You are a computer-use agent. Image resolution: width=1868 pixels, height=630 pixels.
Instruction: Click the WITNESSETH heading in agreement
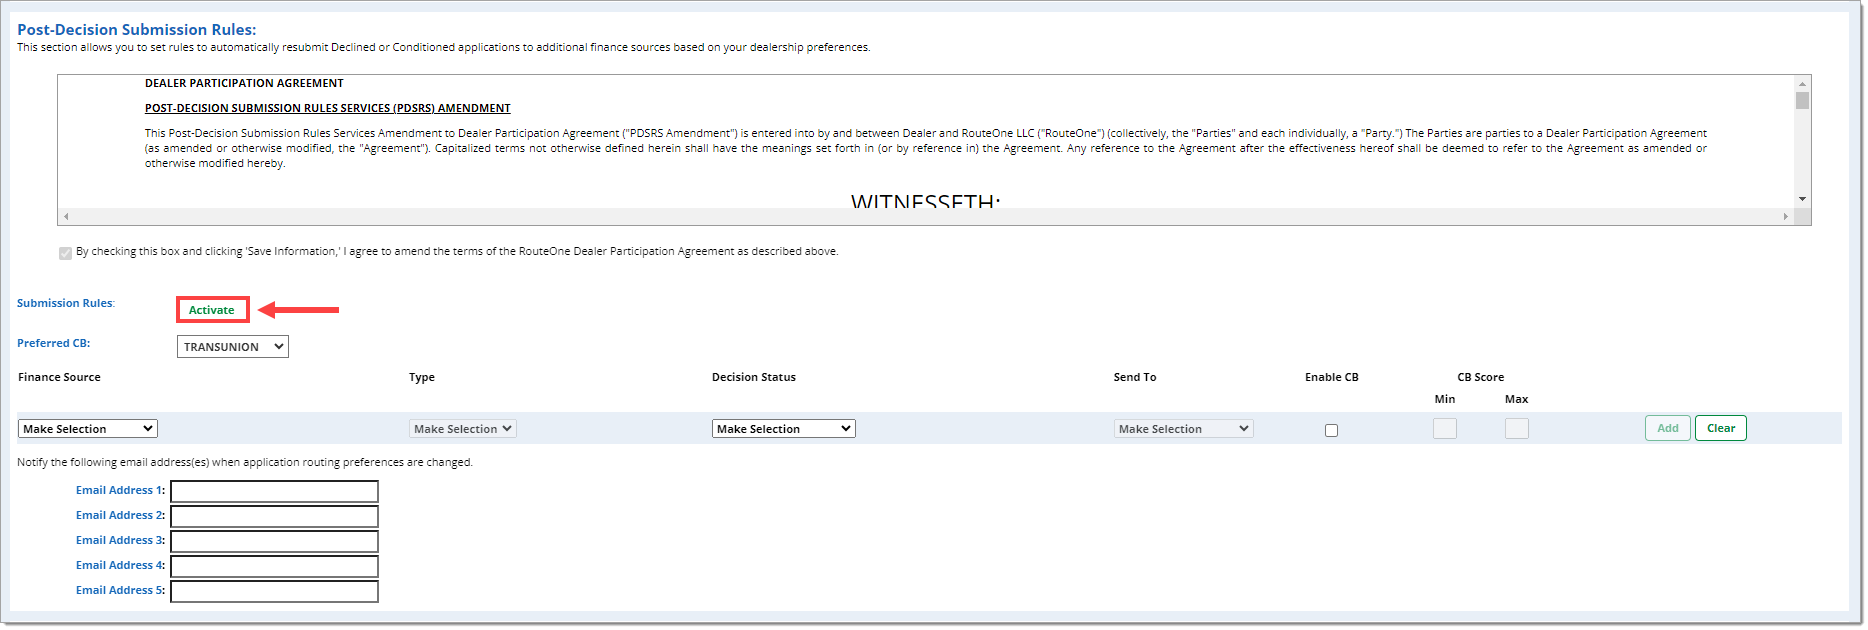[926, 201]
